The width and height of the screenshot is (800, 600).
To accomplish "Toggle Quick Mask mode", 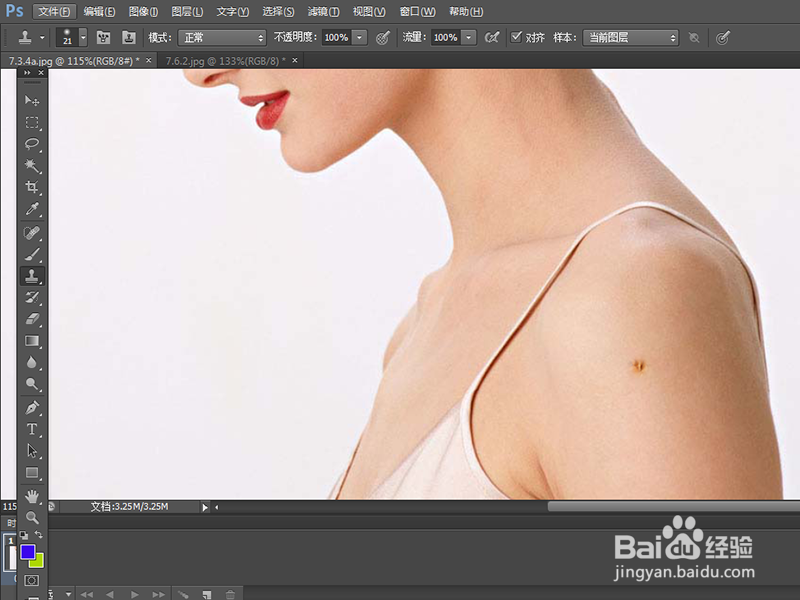I will click(x=32, y=581).
